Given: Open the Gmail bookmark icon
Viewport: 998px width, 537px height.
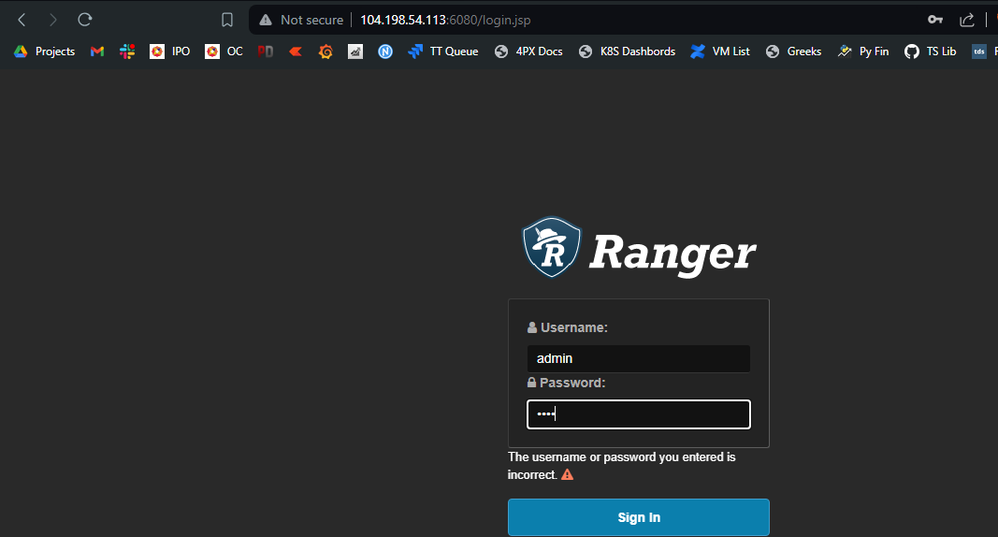Looking at the screenshot, I should [x=97, y=52].
